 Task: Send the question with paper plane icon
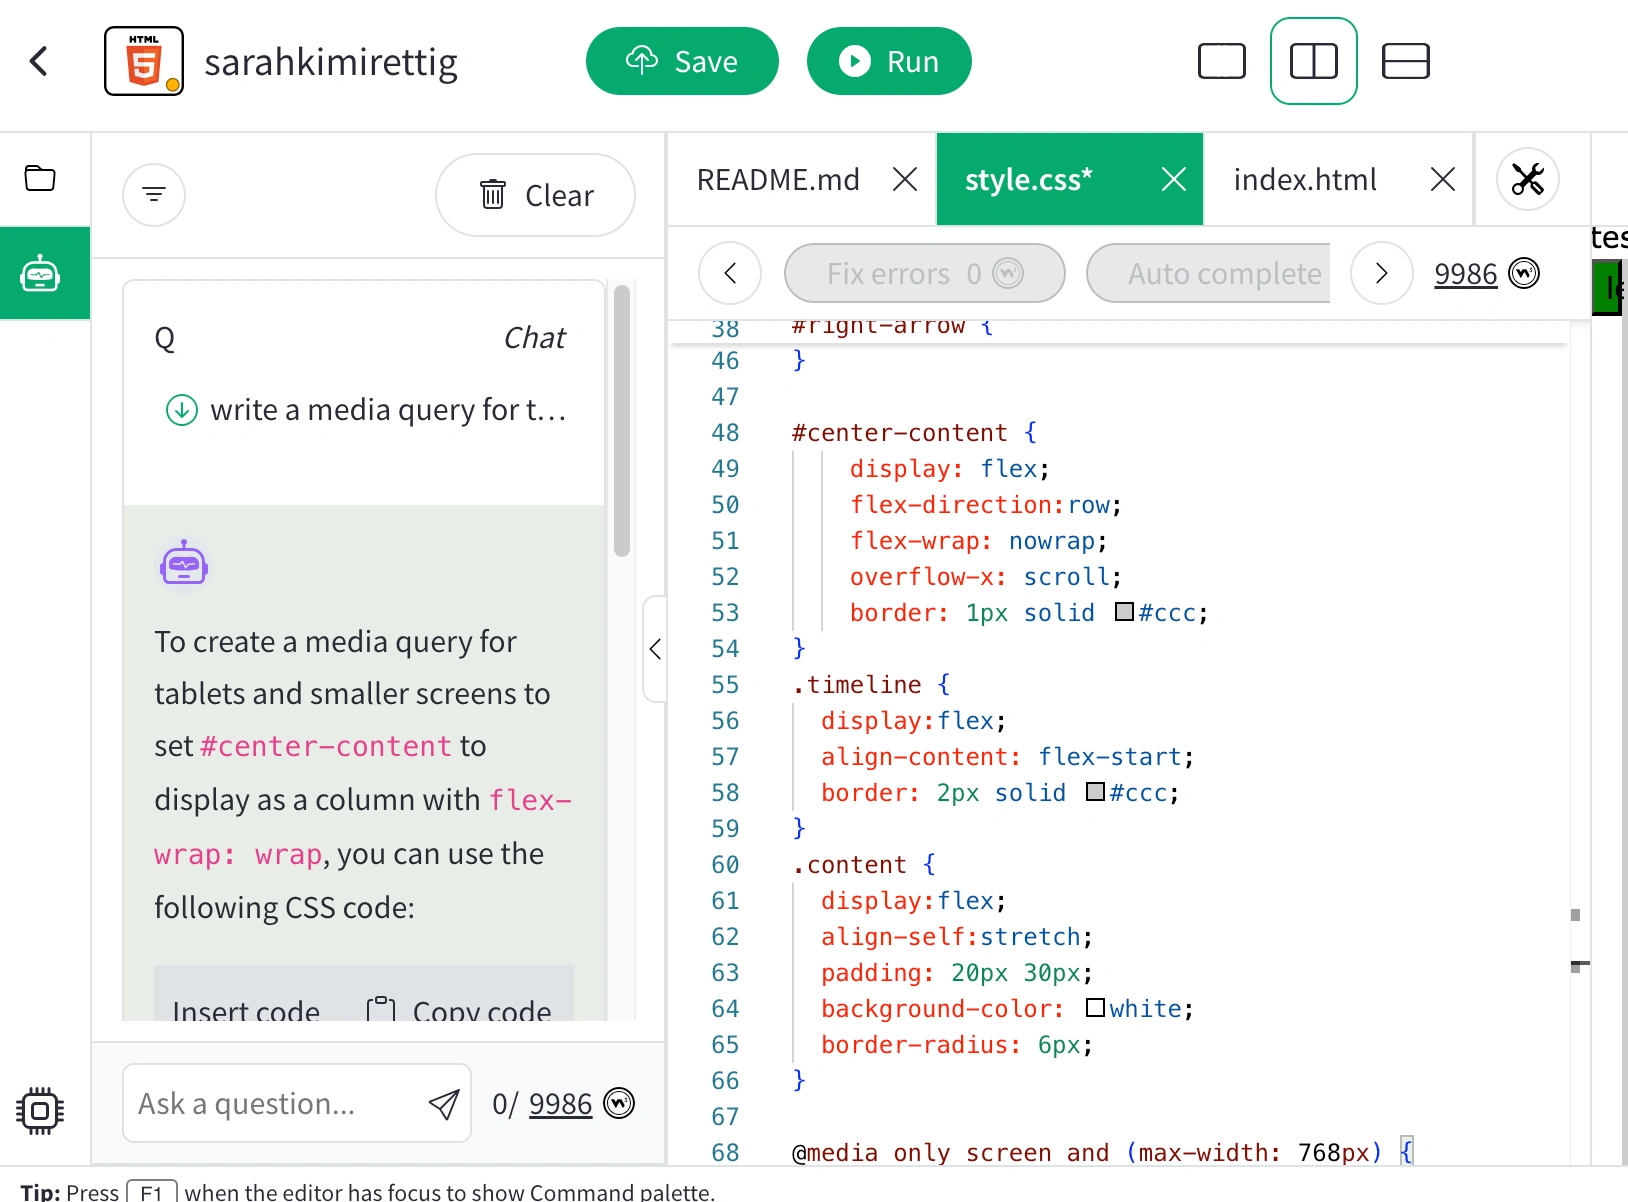(x=444, y=1104)
